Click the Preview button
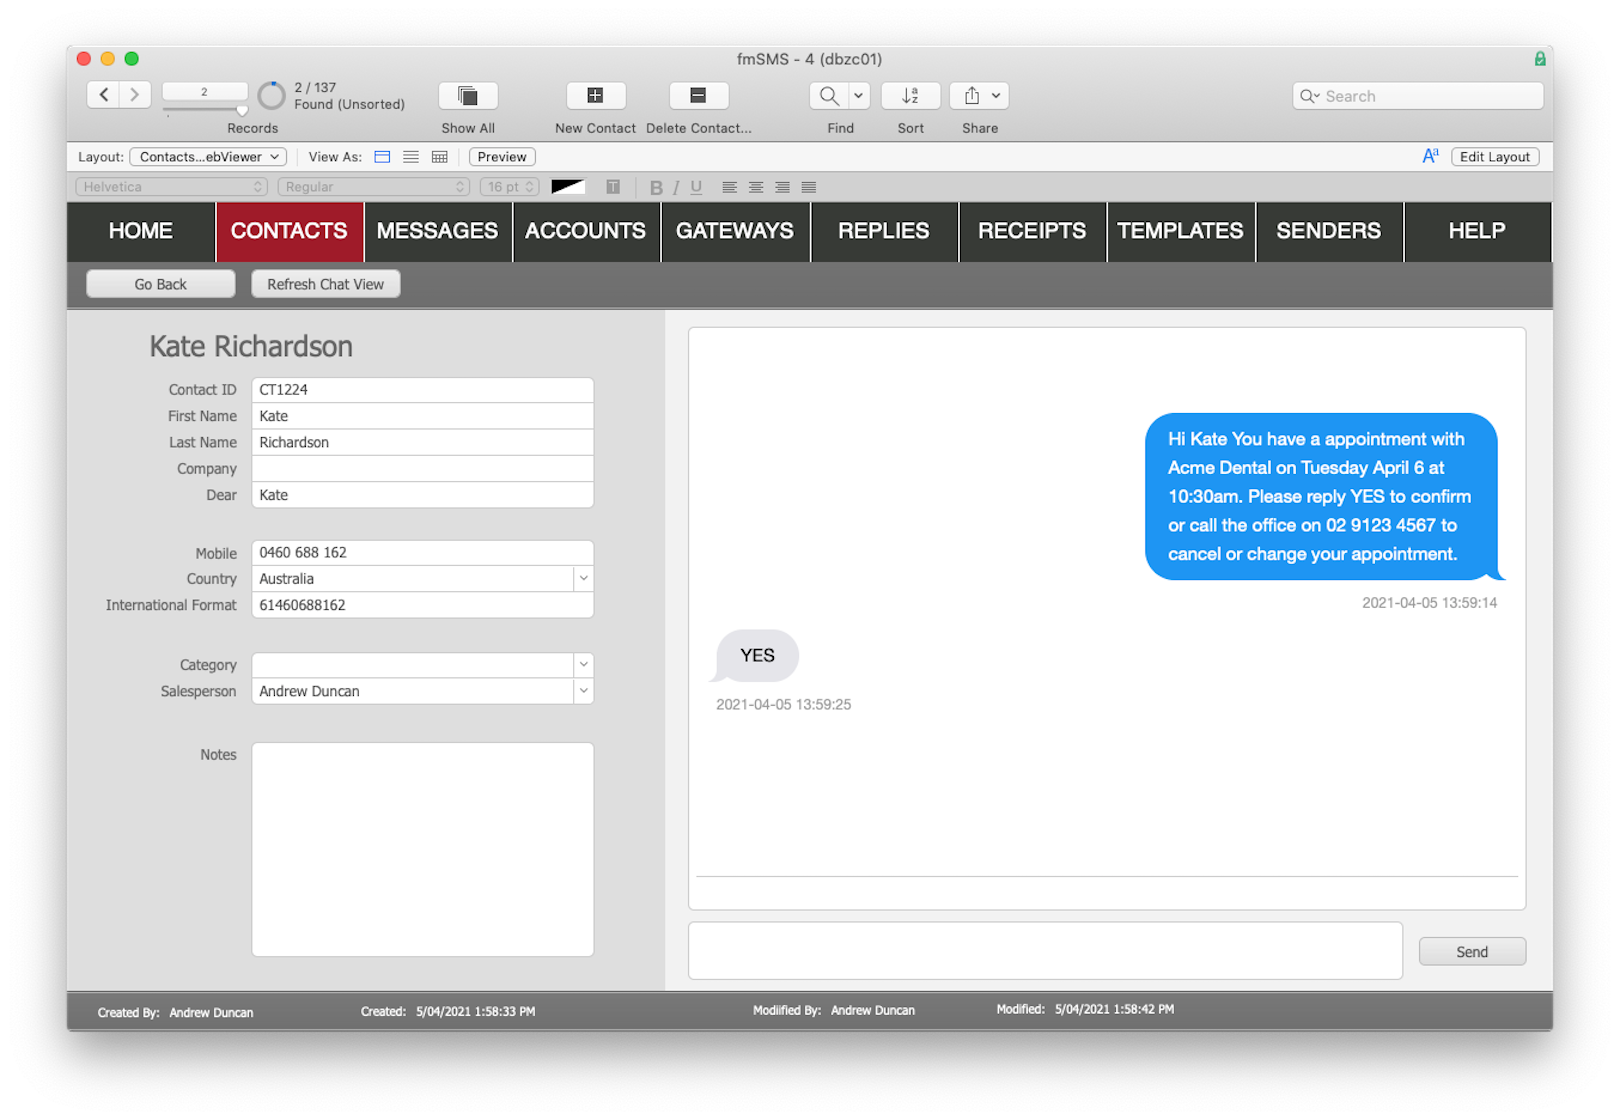 tap(502, 157)
